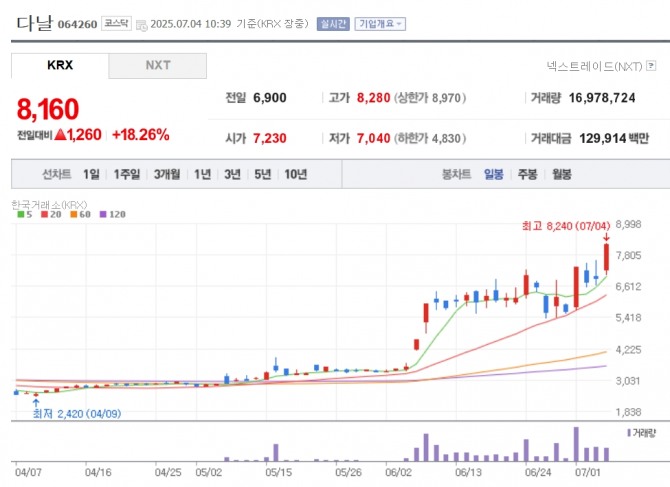This screenshot has height=487, width=670.
Task: Select the 주봉 weekly candle chart
Action: 527,174
